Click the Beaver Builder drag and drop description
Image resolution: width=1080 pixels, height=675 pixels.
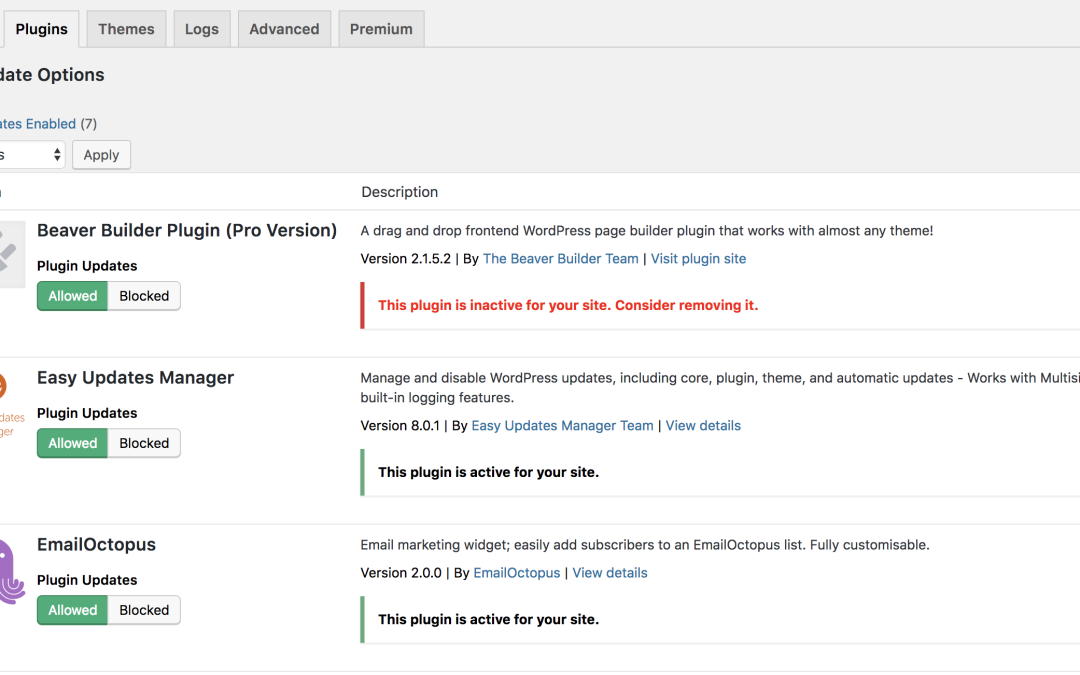click(x=647, y=231)
